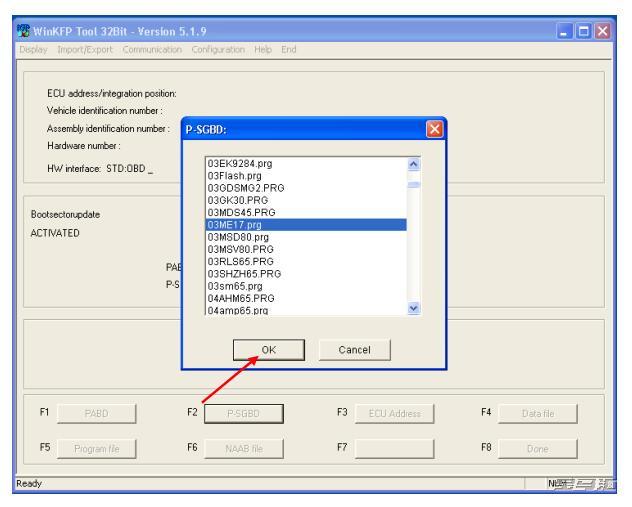Click the scrollbar thumb in file list
The image size is (632, 507).
(414, 185)
